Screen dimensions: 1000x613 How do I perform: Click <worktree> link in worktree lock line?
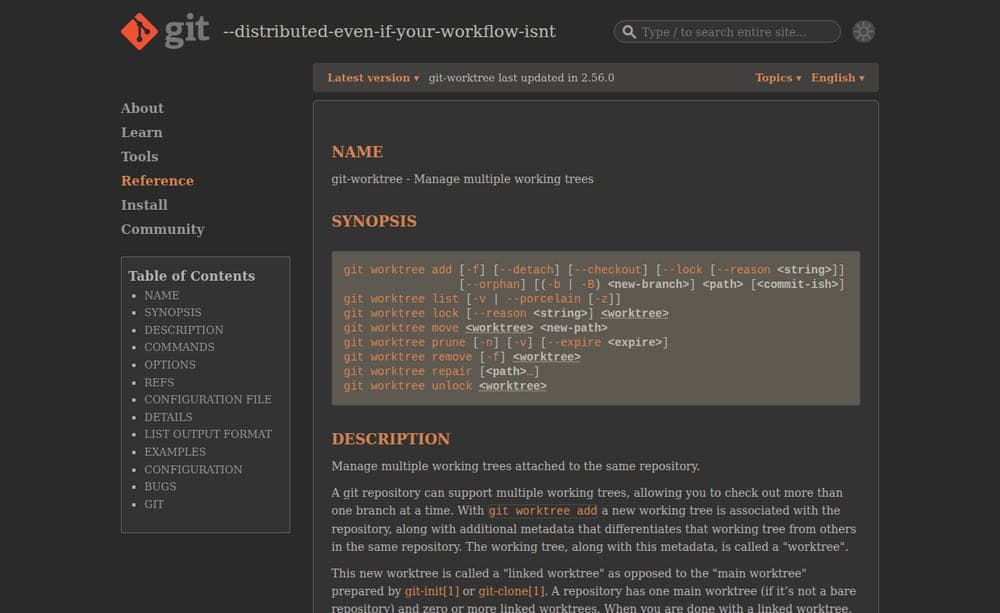click(x=635, y=314)
